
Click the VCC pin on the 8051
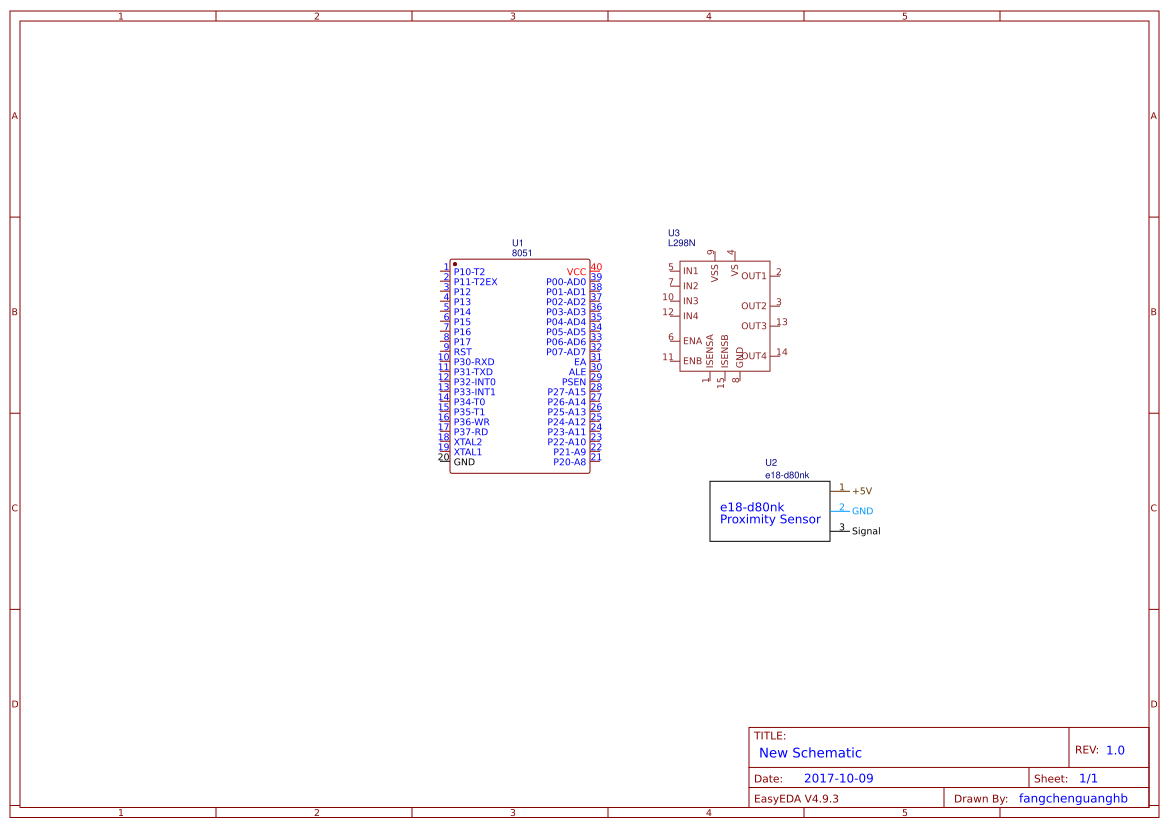575,271
